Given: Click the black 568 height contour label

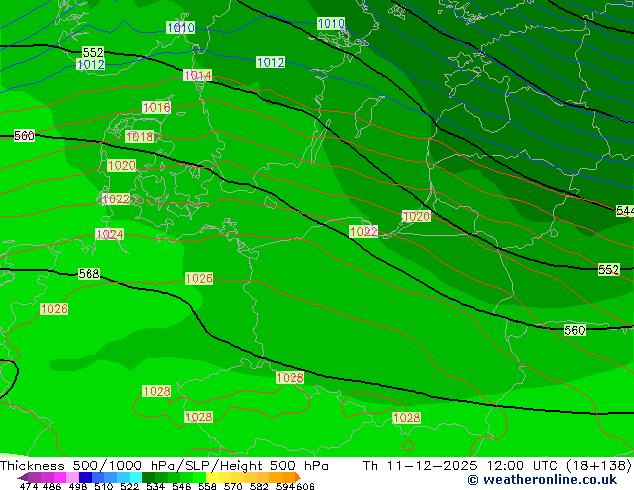Looking at the screenshot, I should (89, 274).
